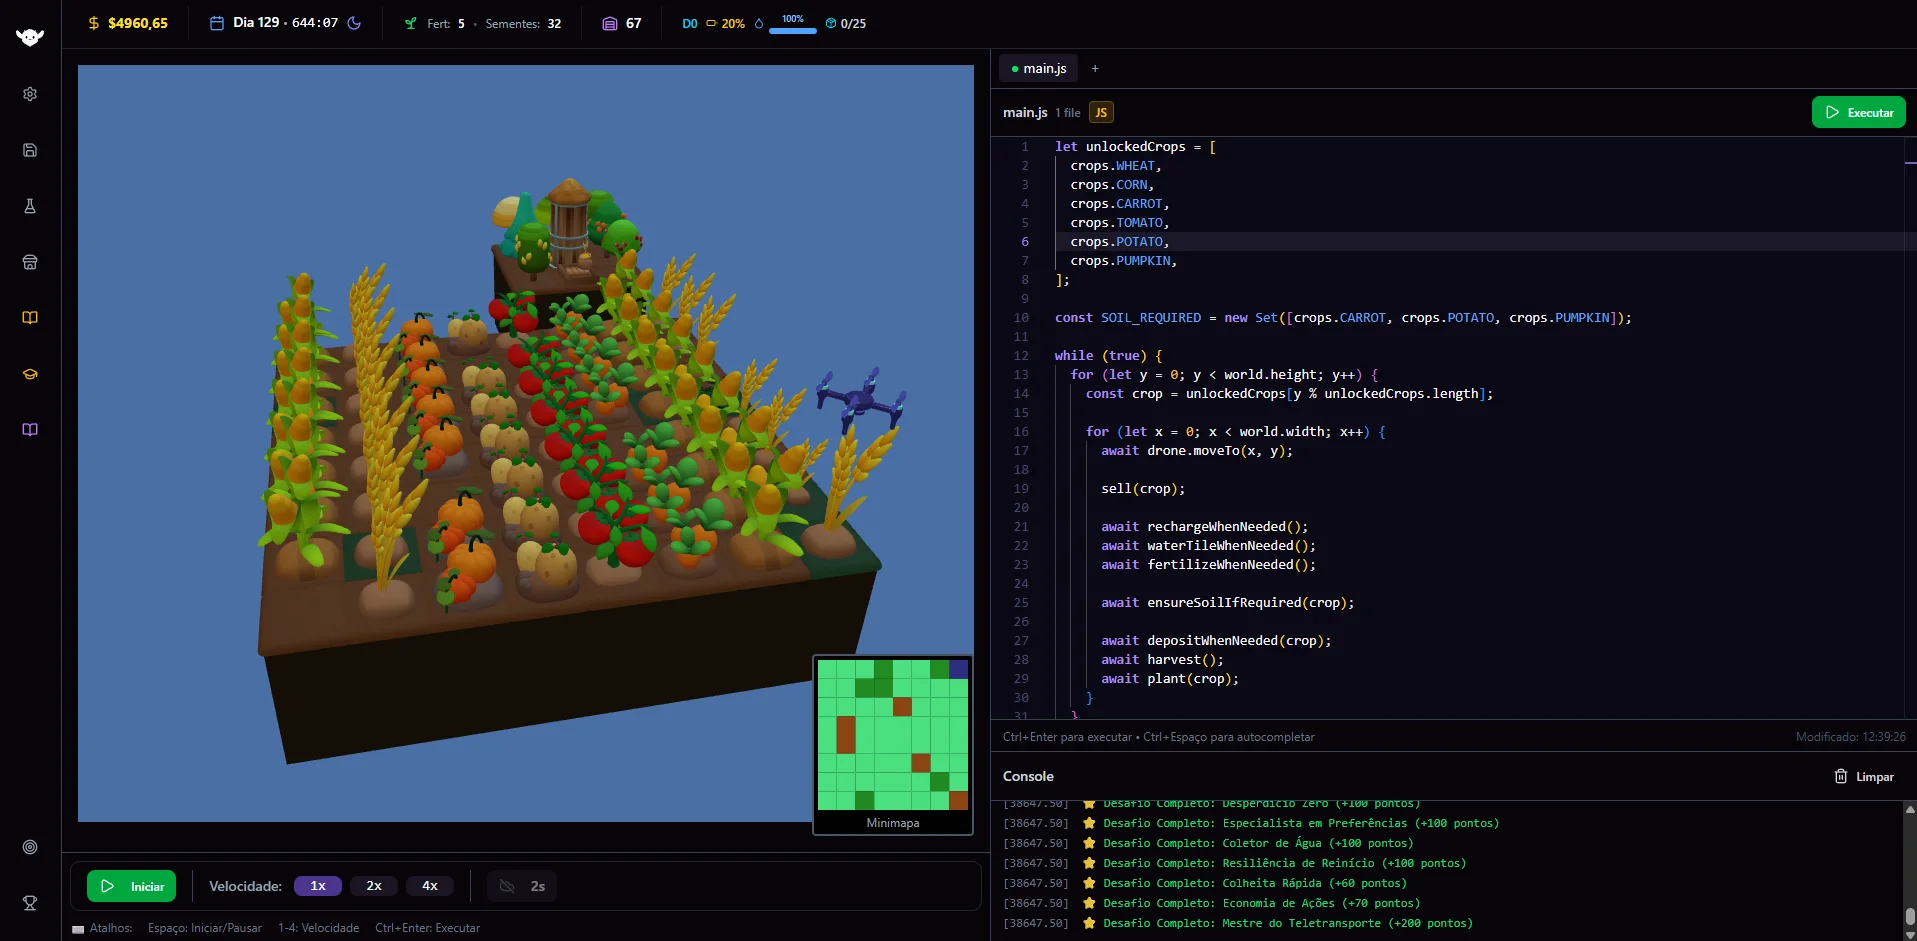
Task: Open the graduation cap tutorials icon
Action: pos(30,374)
